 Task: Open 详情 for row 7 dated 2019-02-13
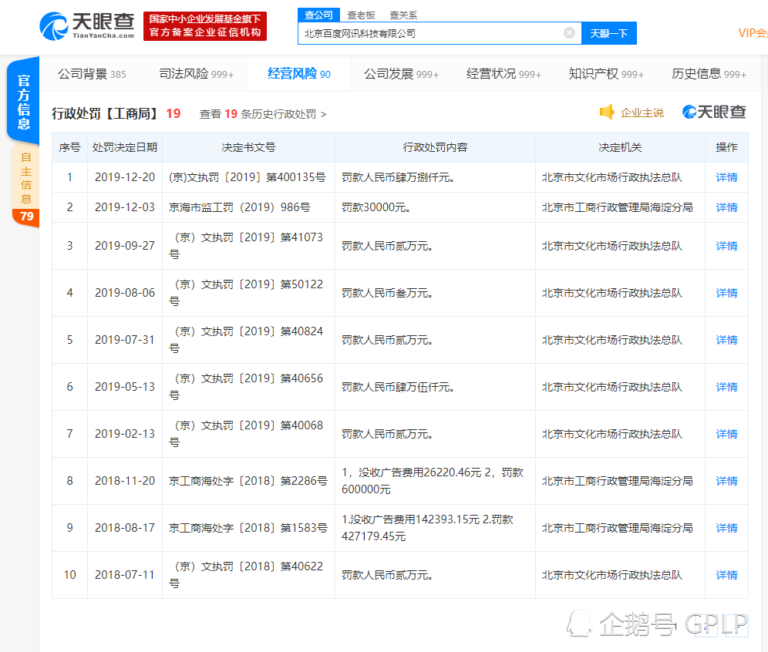tap(726, 434)
